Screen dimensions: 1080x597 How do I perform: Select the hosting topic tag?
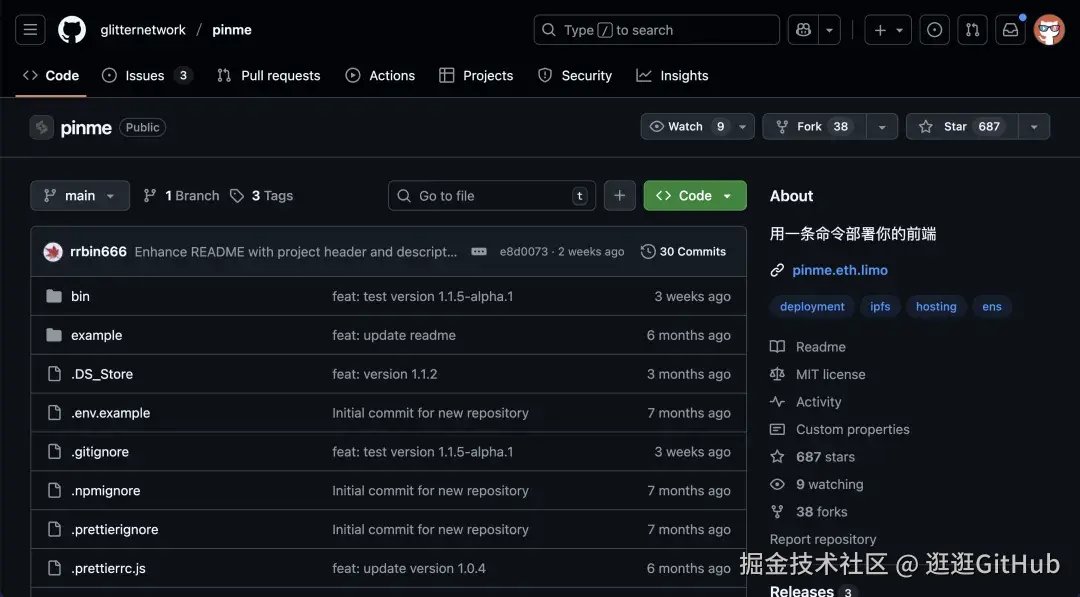936,306
